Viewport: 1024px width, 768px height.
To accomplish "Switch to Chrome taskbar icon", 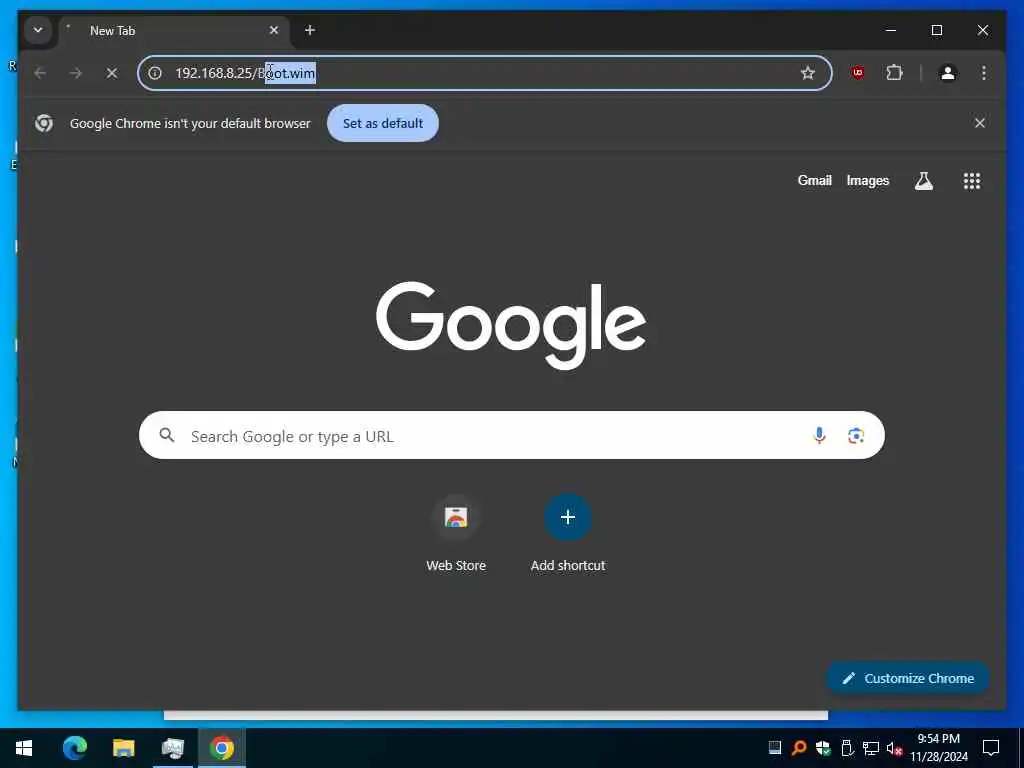I will click(x=221, y=748).
